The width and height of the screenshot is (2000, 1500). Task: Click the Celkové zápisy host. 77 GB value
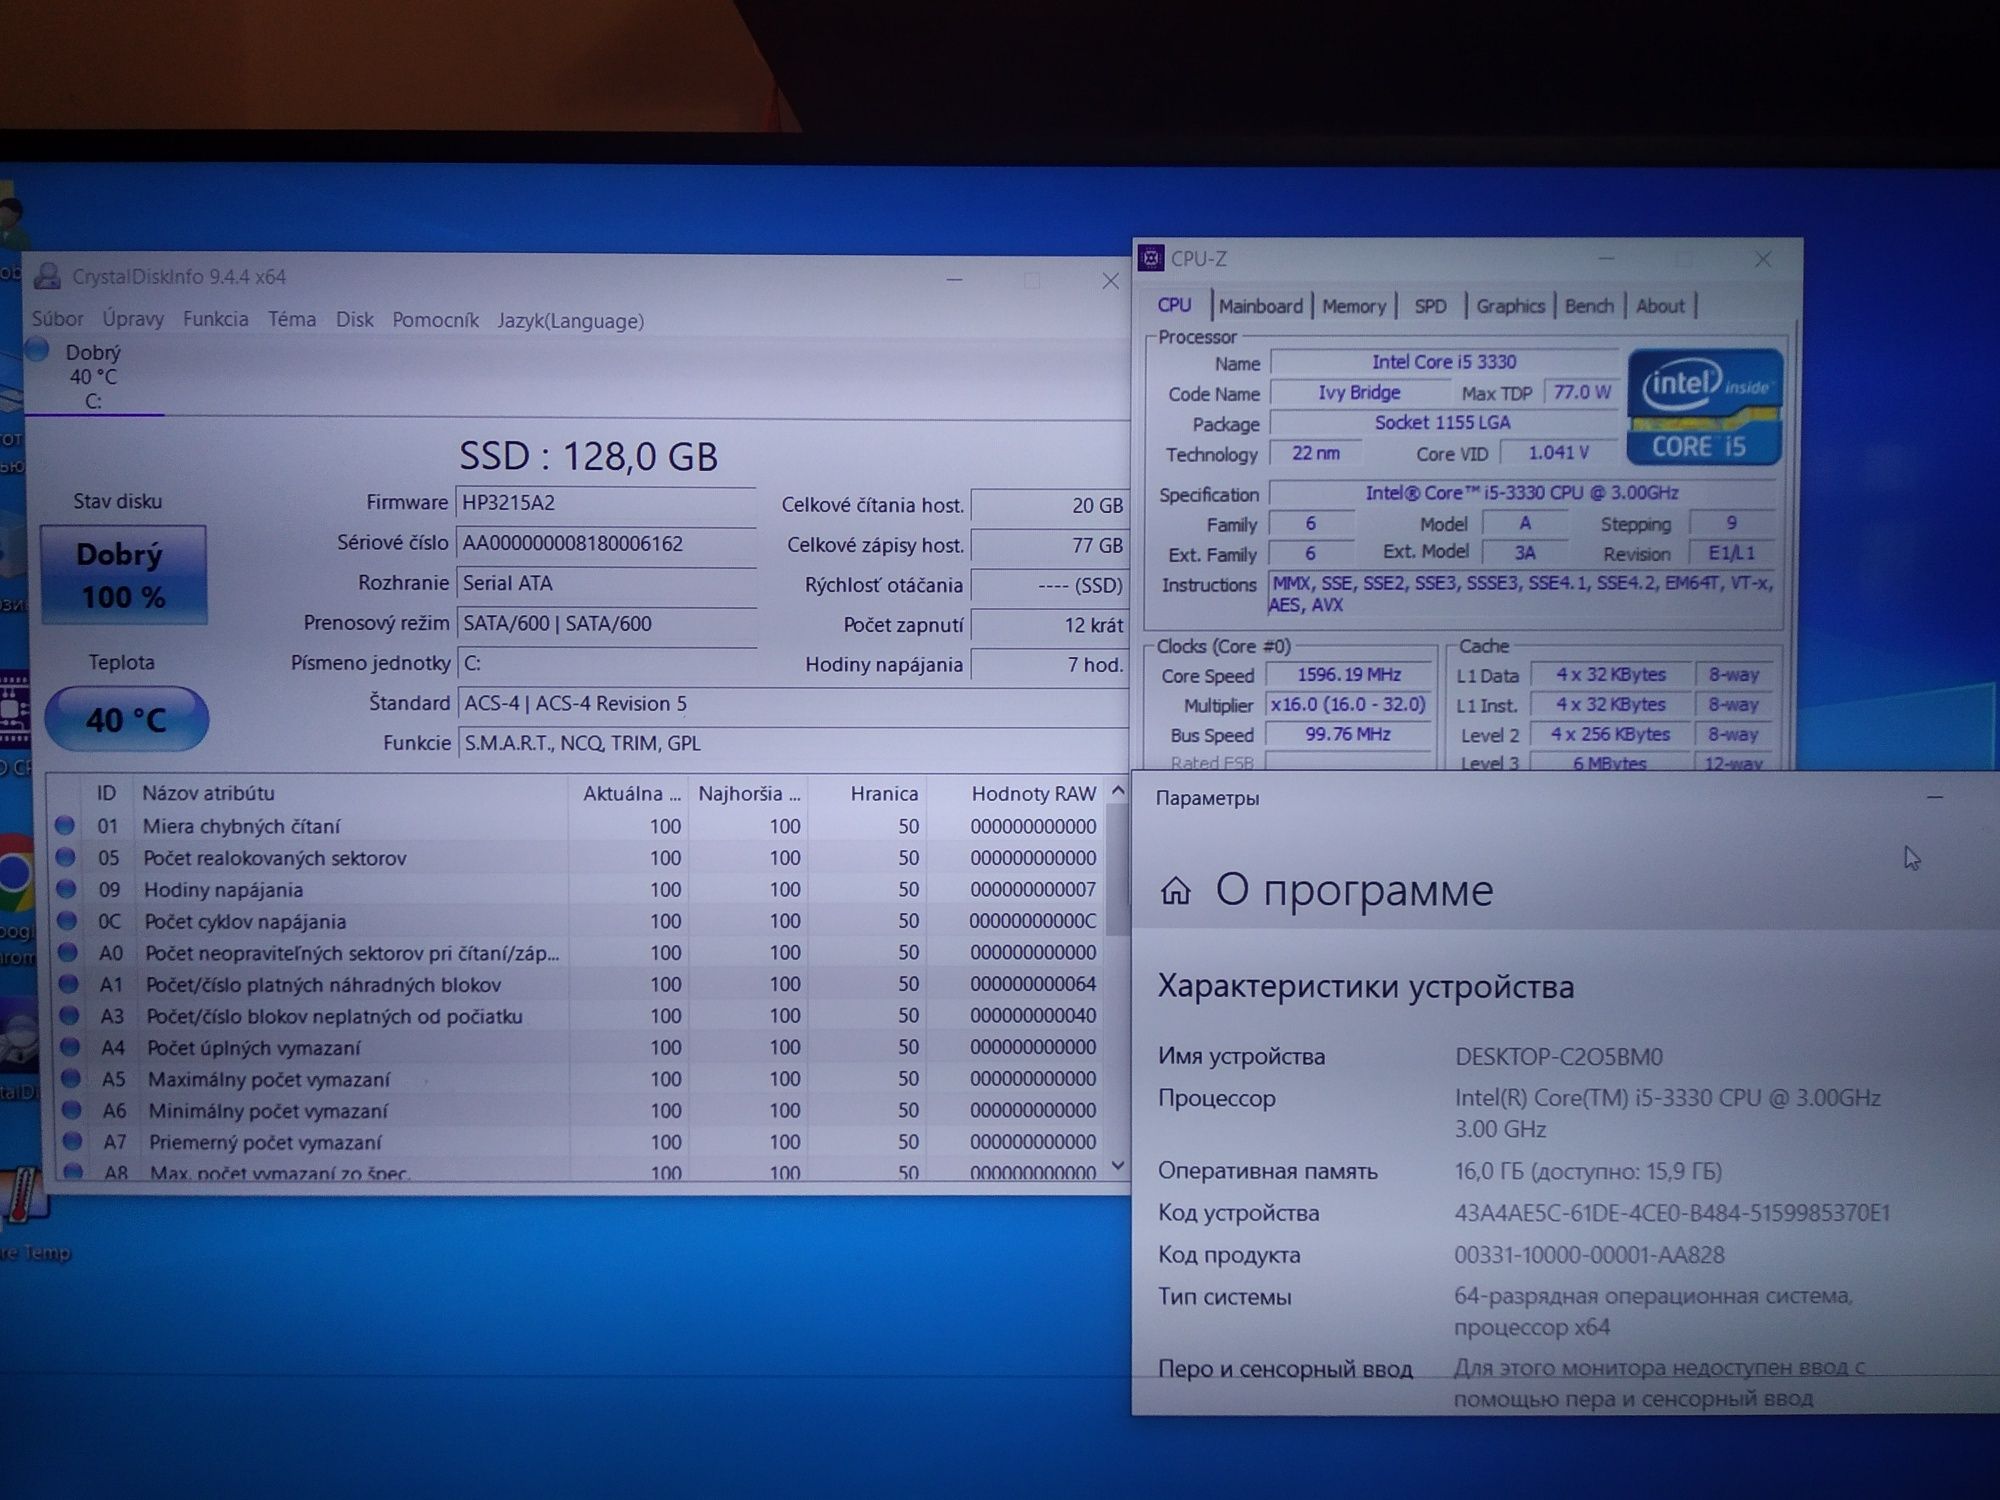click(x=1049, y=546)
